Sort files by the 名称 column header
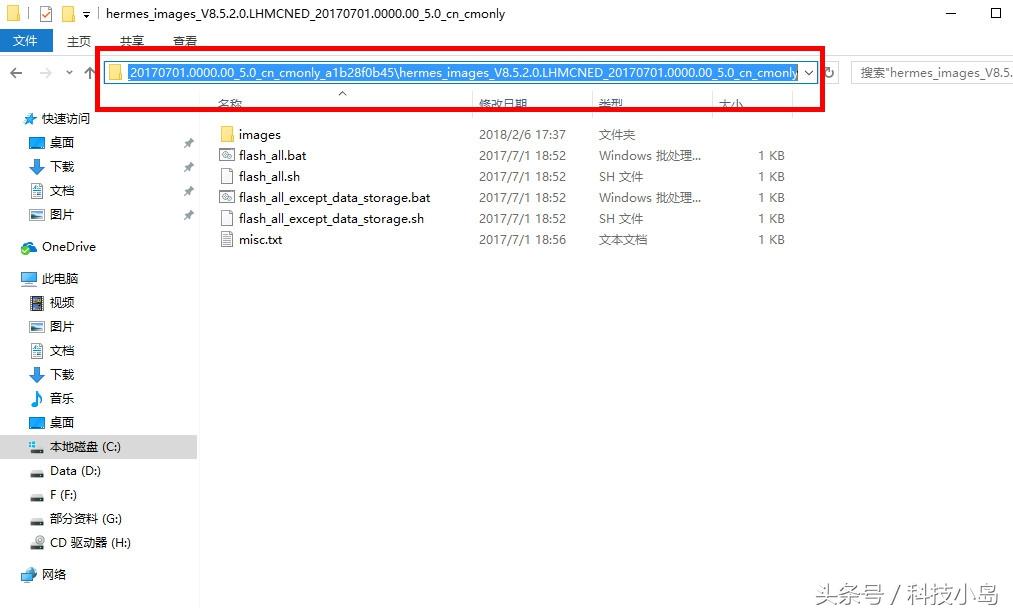The width and height of the screenshot is (1013, 614). click(x=230, y=103)
